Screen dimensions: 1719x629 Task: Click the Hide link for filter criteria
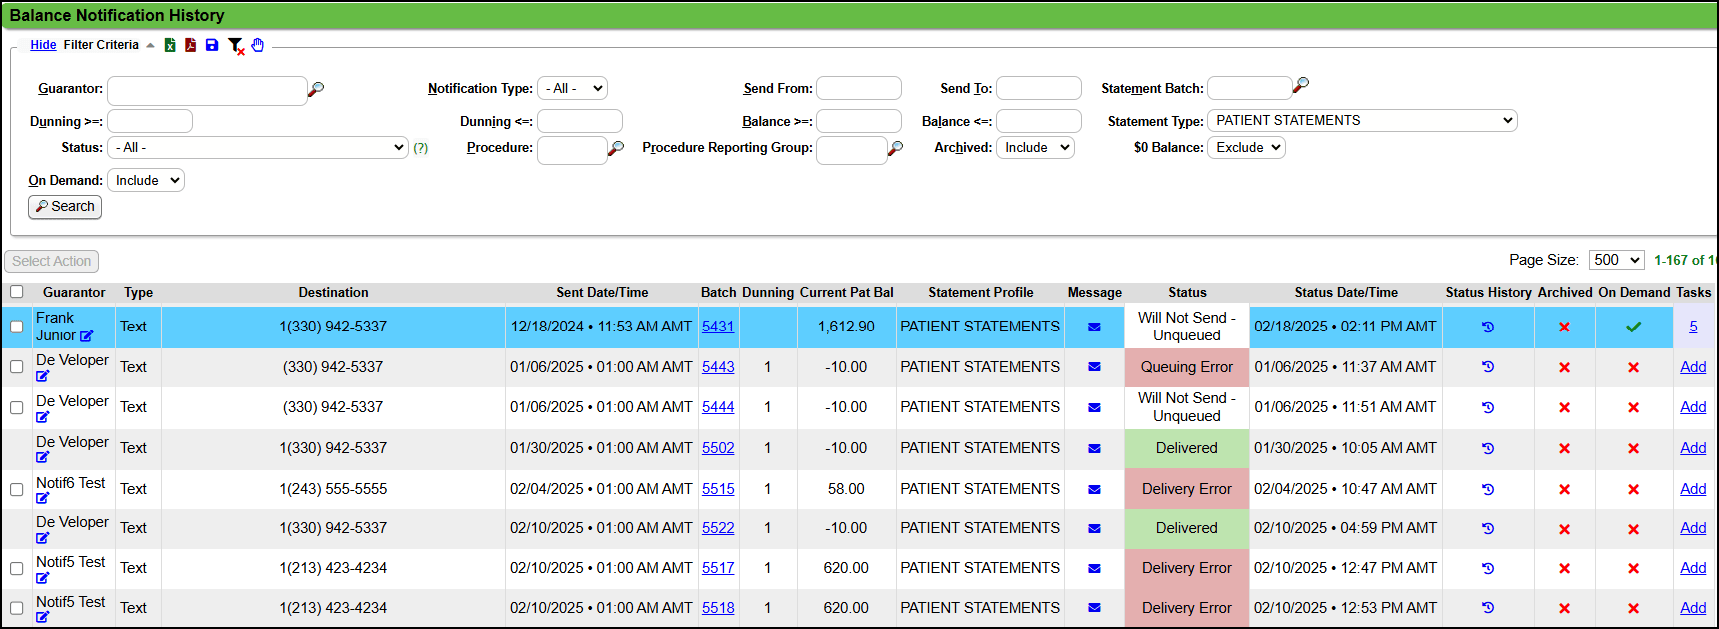(x=43, y=45)
